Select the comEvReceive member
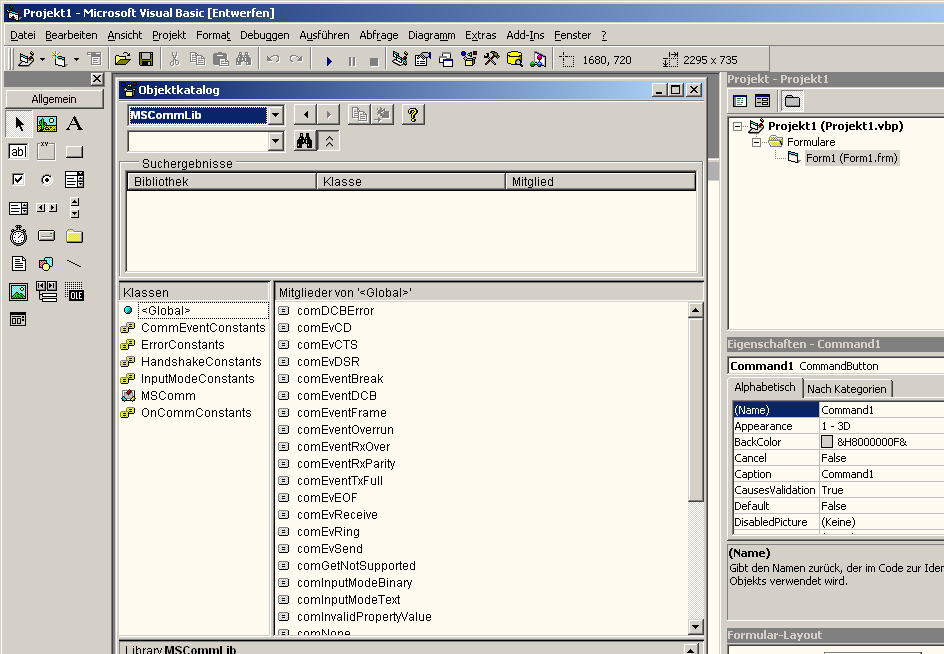The height and width of the screenshot is (654, 944). [337, 515]
